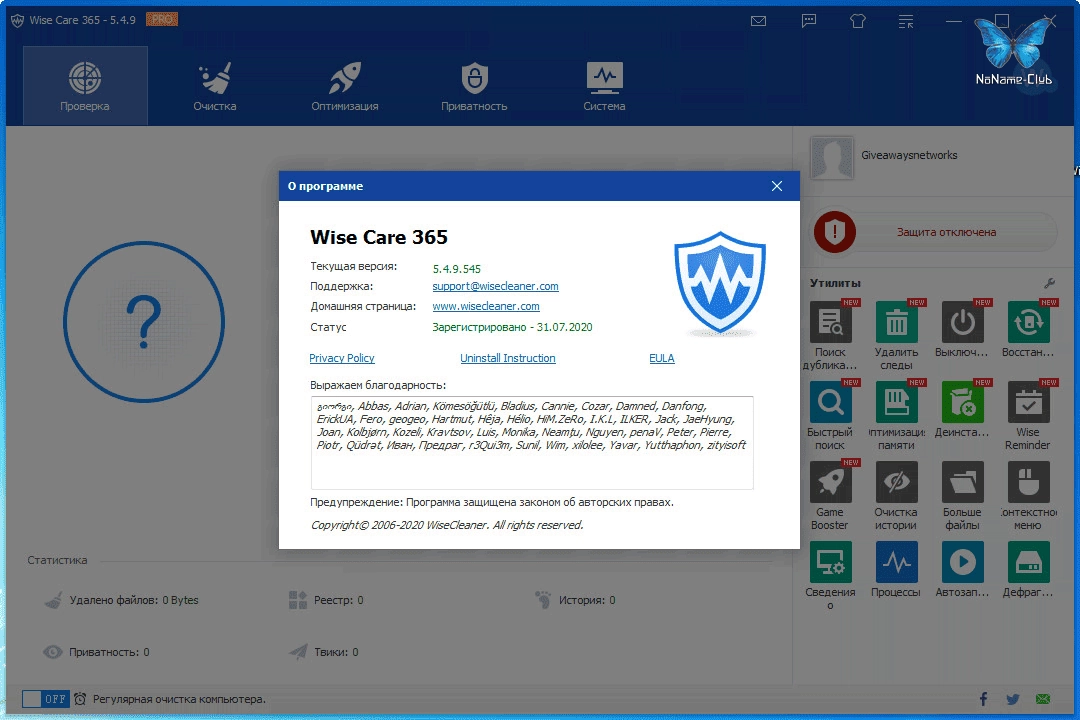Click the Giveawaysnetworks user avatar
Image resolution: width=1080 pixels, height=720 pixels.
(831, 157)
